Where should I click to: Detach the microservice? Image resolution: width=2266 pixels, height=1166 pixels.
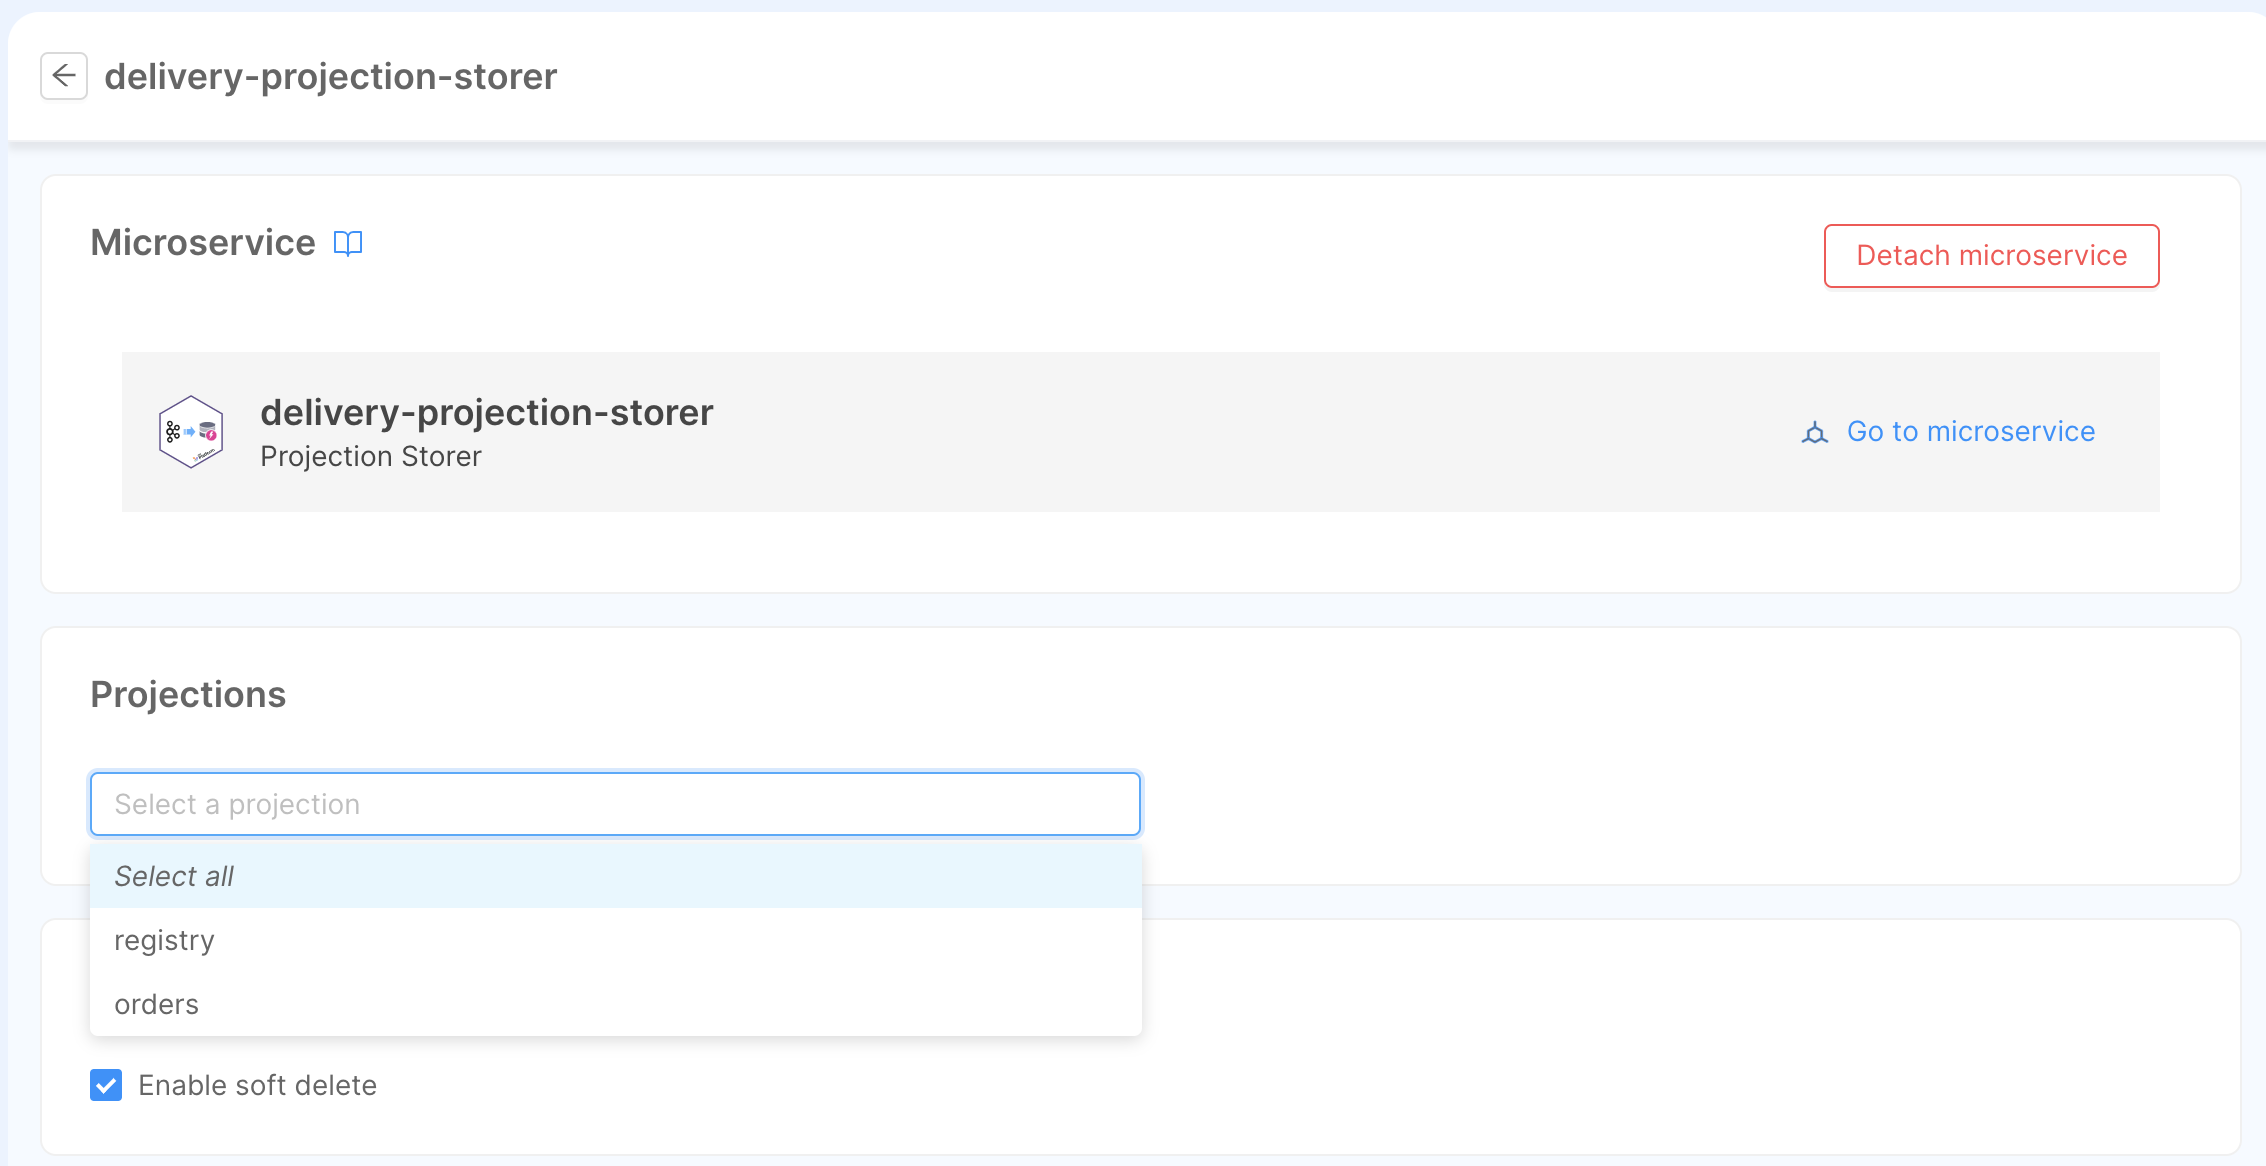pos(1991,256)
